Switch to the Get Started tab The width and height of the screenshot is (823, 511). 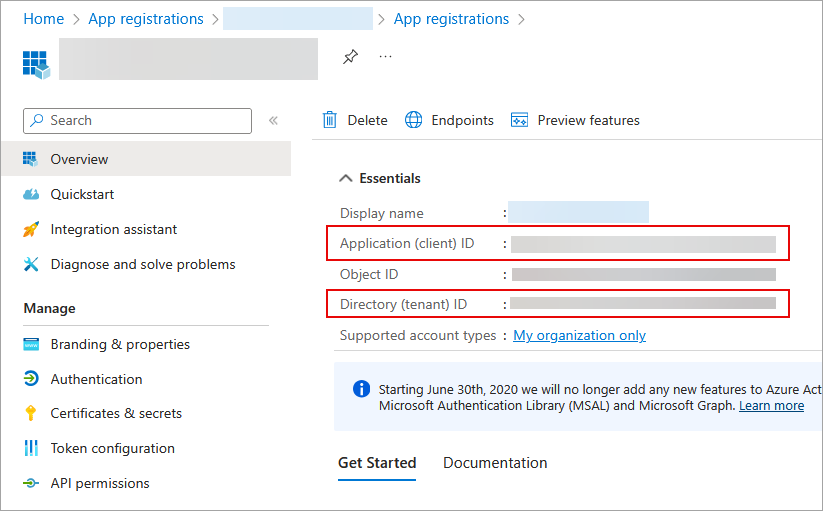click(377, 463)
